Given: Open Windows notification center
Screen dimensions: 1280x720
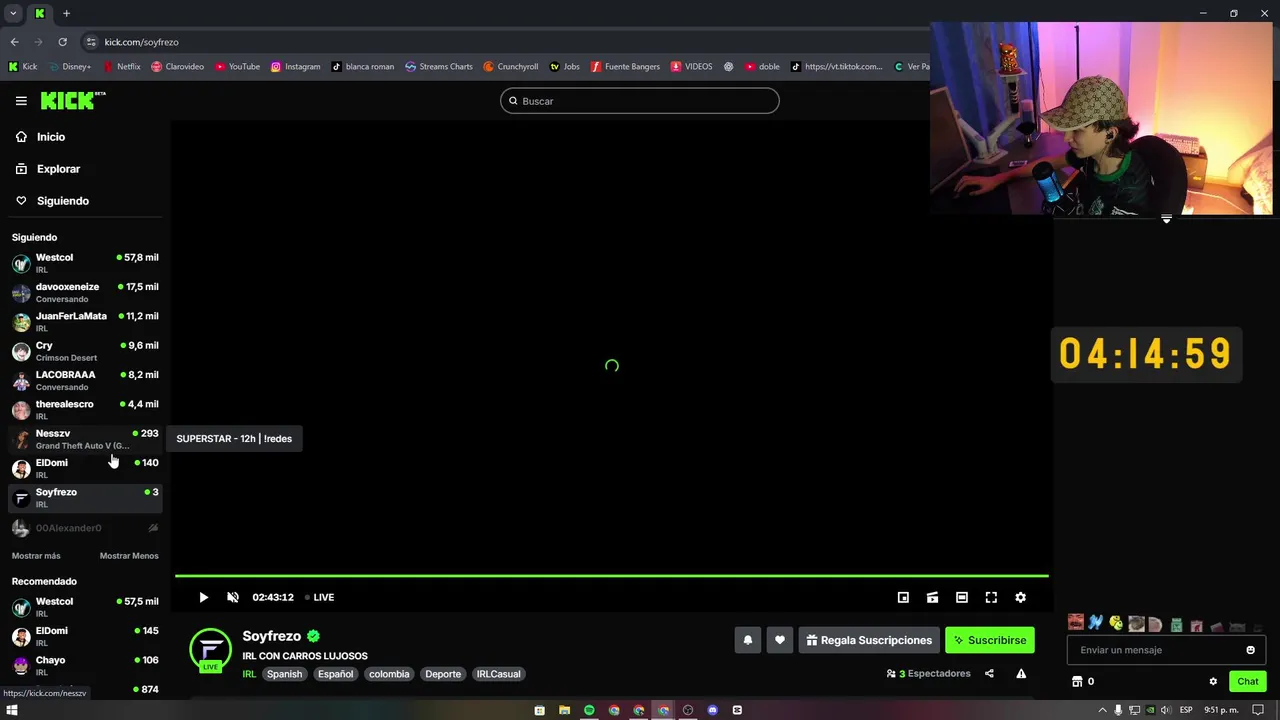Looking at the screenshot, I should (1259, 710).
